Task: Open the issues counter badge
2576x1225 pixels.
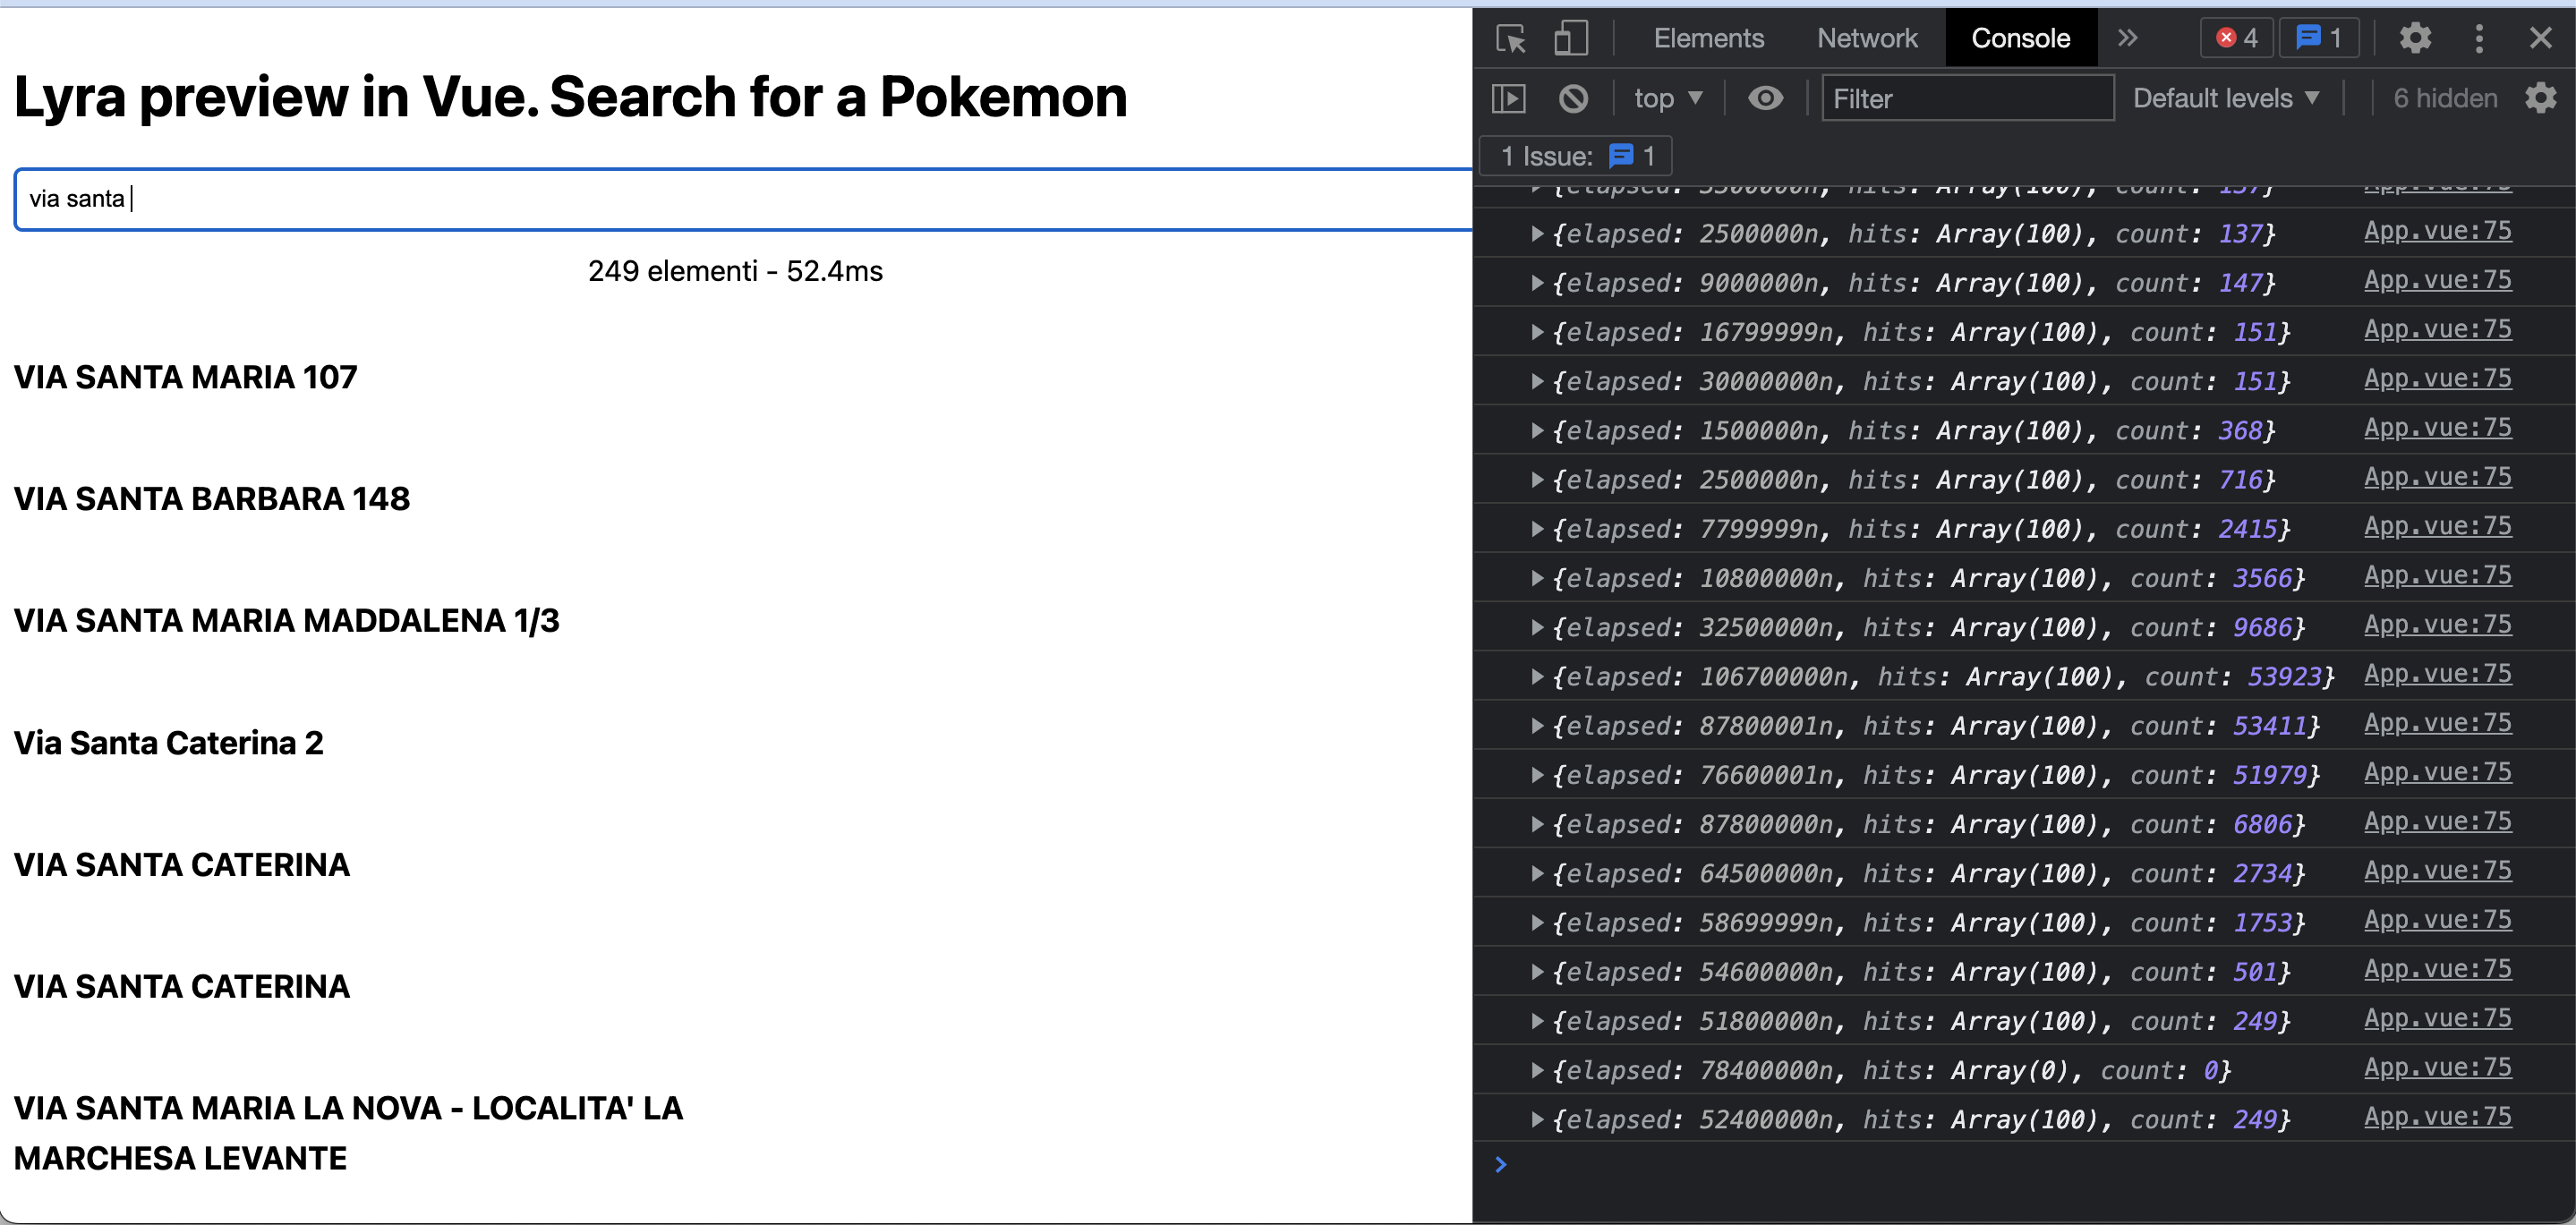Action: (2319, 37)
